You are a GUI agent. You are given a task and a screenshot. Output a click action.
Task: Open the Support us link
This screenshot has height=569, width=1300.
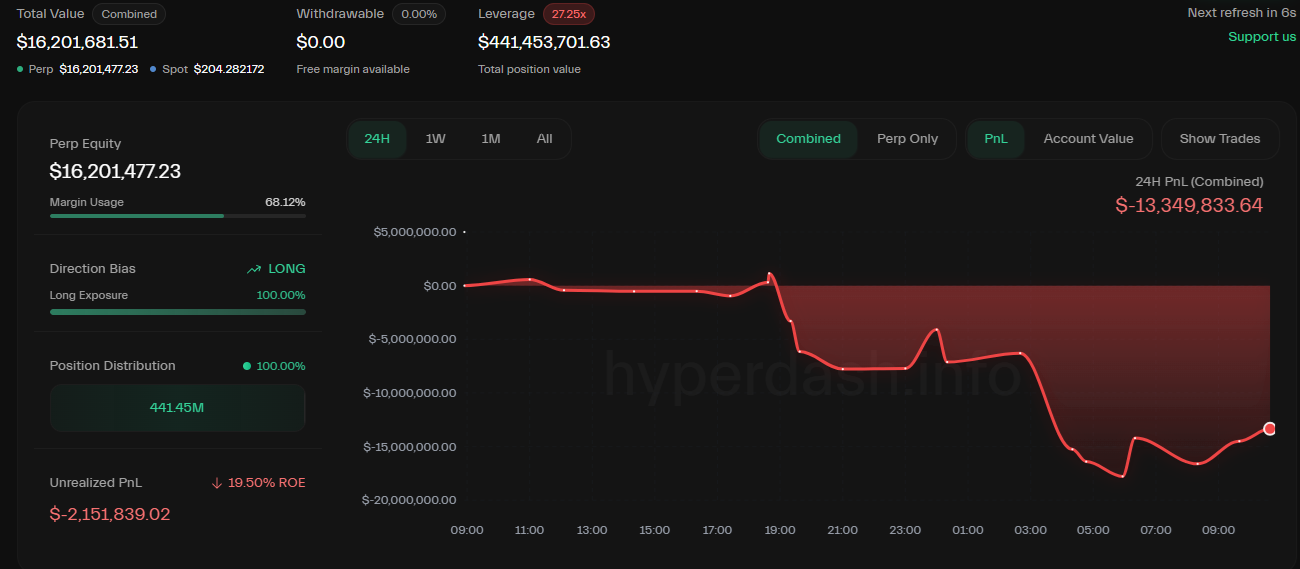click(x=1262, y=37)
